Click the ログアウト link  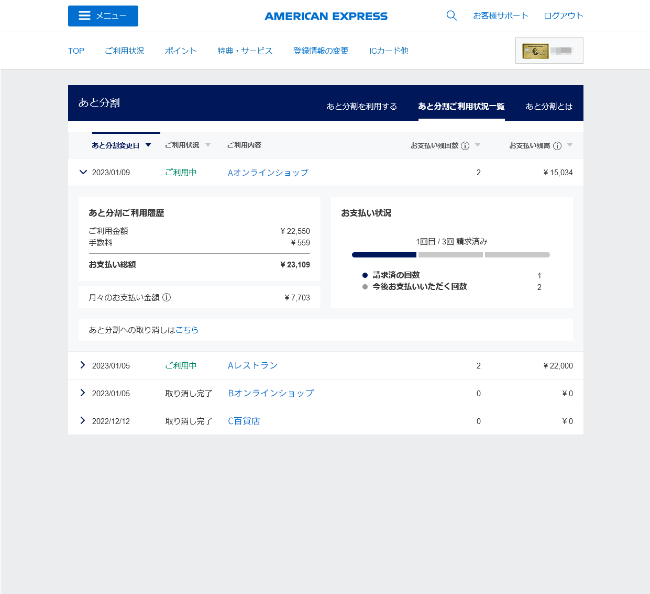click(563, 16)
